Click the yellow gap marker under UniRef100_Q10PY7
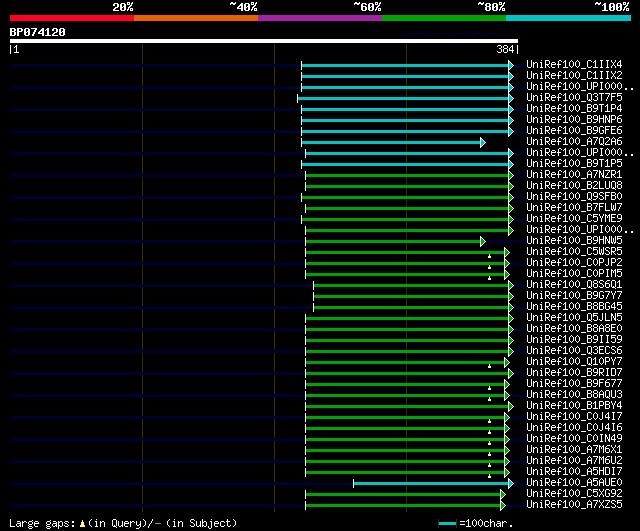This screenshot has width=640, height=531. [x=489, y=367]
